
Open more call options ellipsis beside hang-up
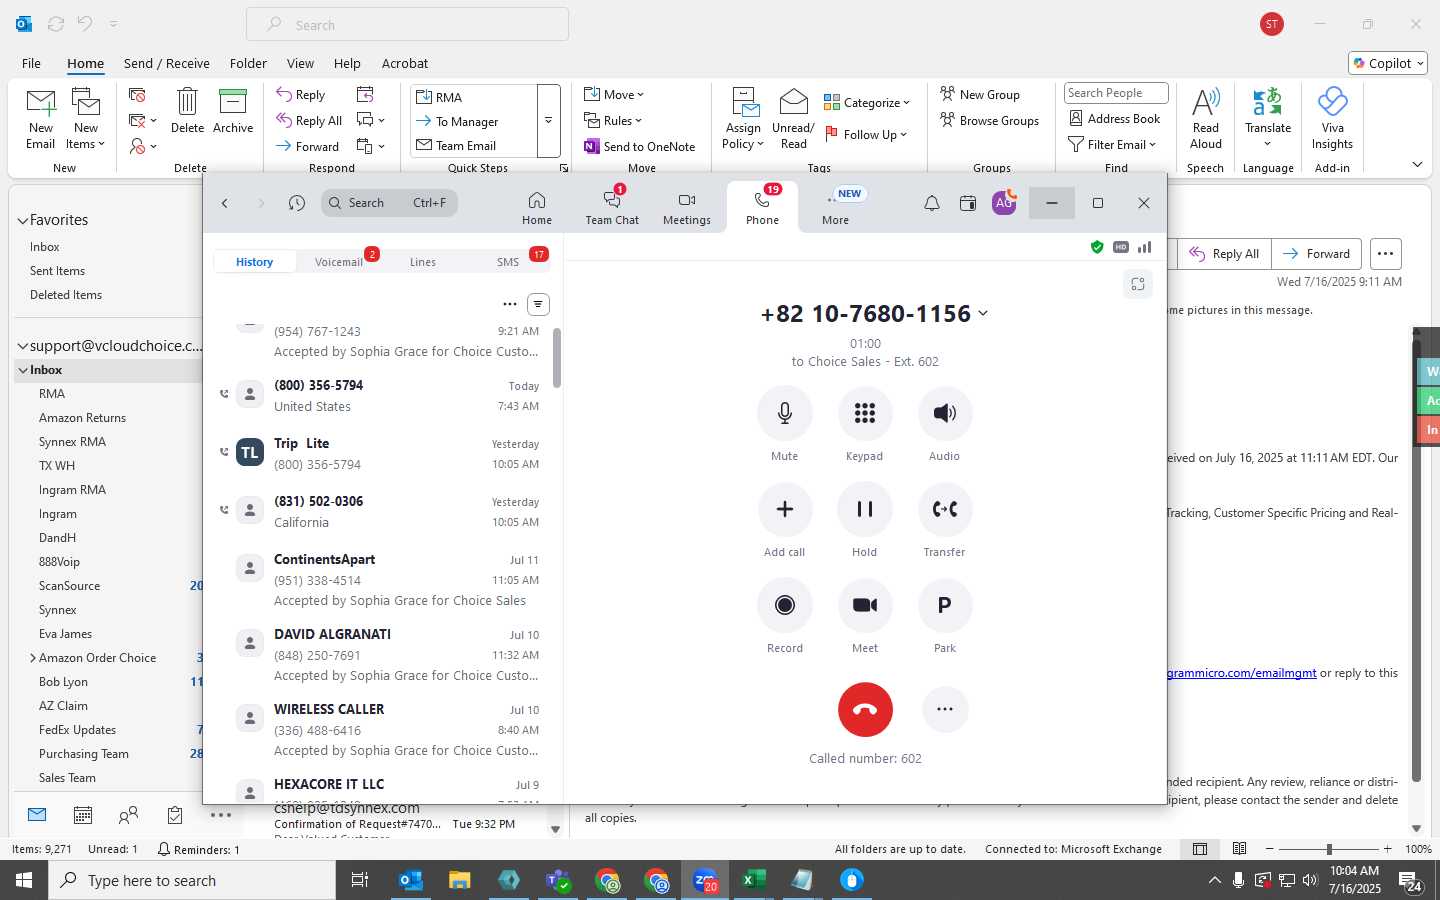[944, 709]
